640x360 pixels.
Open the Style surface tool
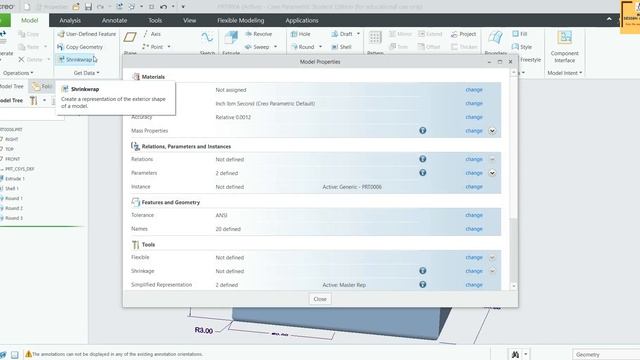(522, 47)
